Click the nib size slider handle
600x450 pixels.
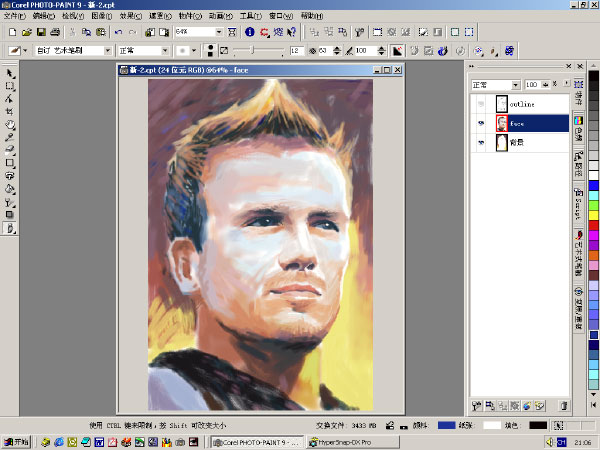point(253,50)
